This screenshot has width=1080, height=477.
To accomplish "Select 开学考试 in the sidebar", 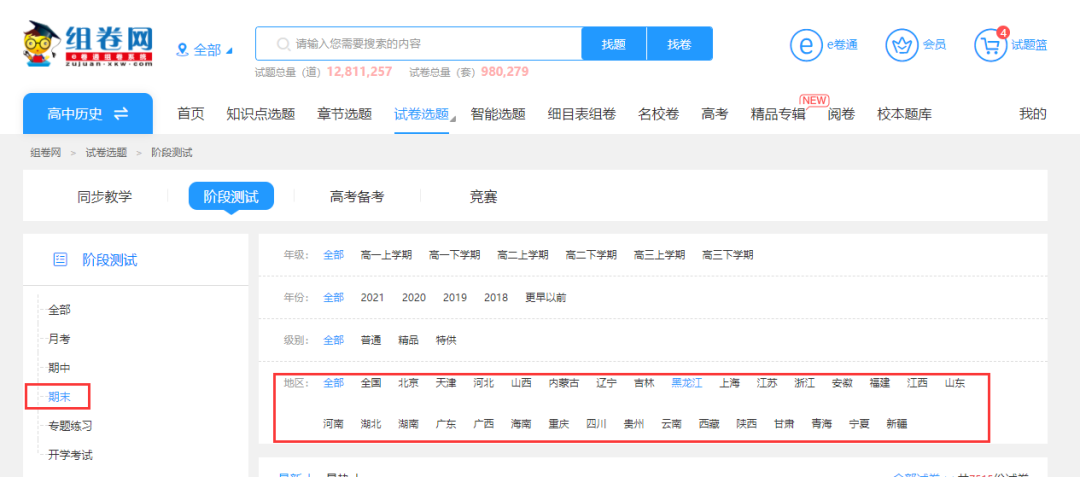I will (70, 454).
